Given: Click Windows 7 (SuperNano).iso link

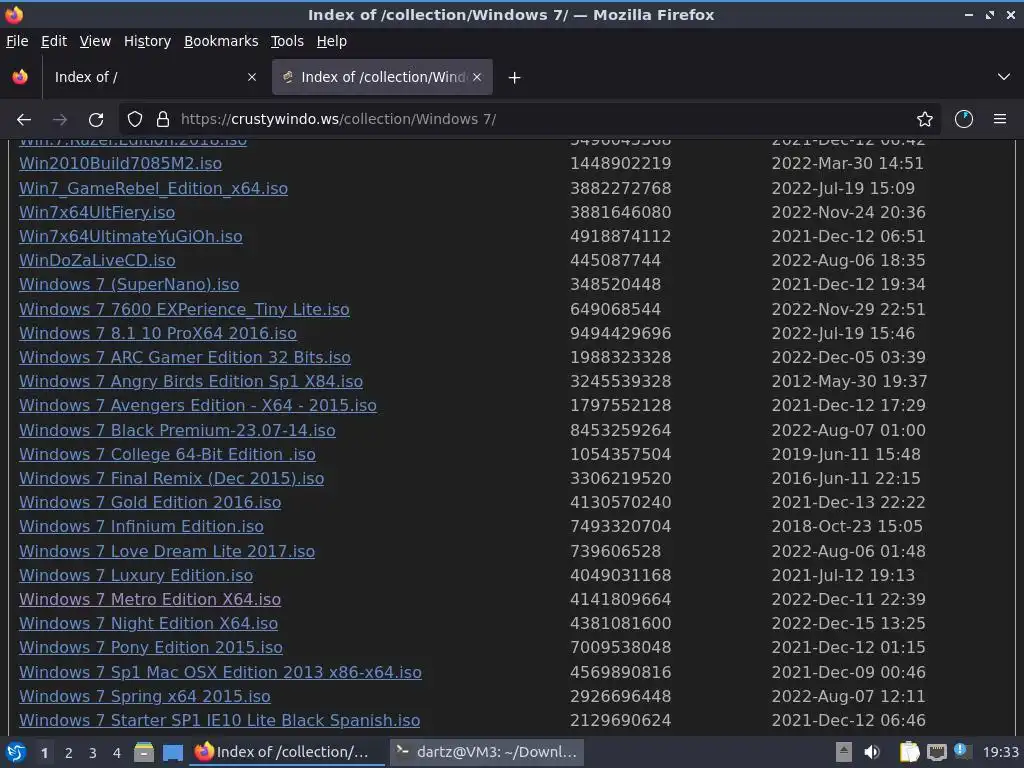Looking at the screenshot, I should tap(129, 285).
